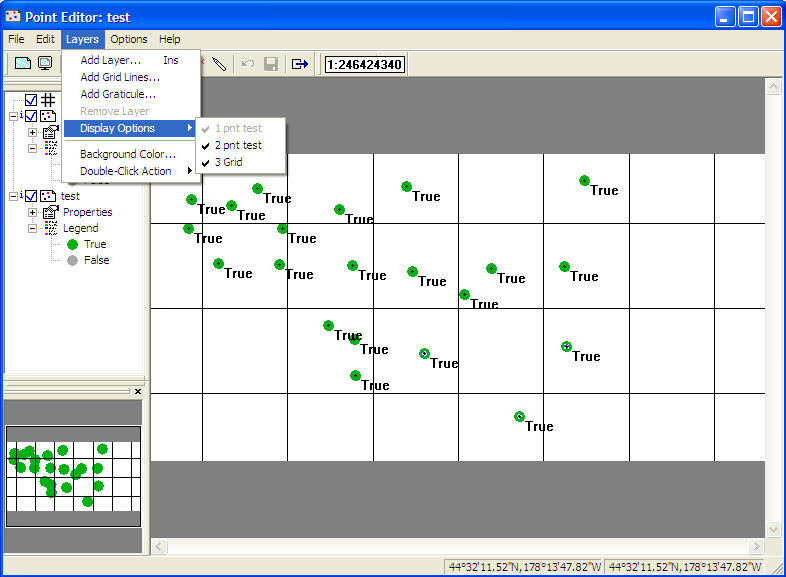This screenshot has height=577, width=786.
Task: Open the Options menu
Action: click(129, 39)
